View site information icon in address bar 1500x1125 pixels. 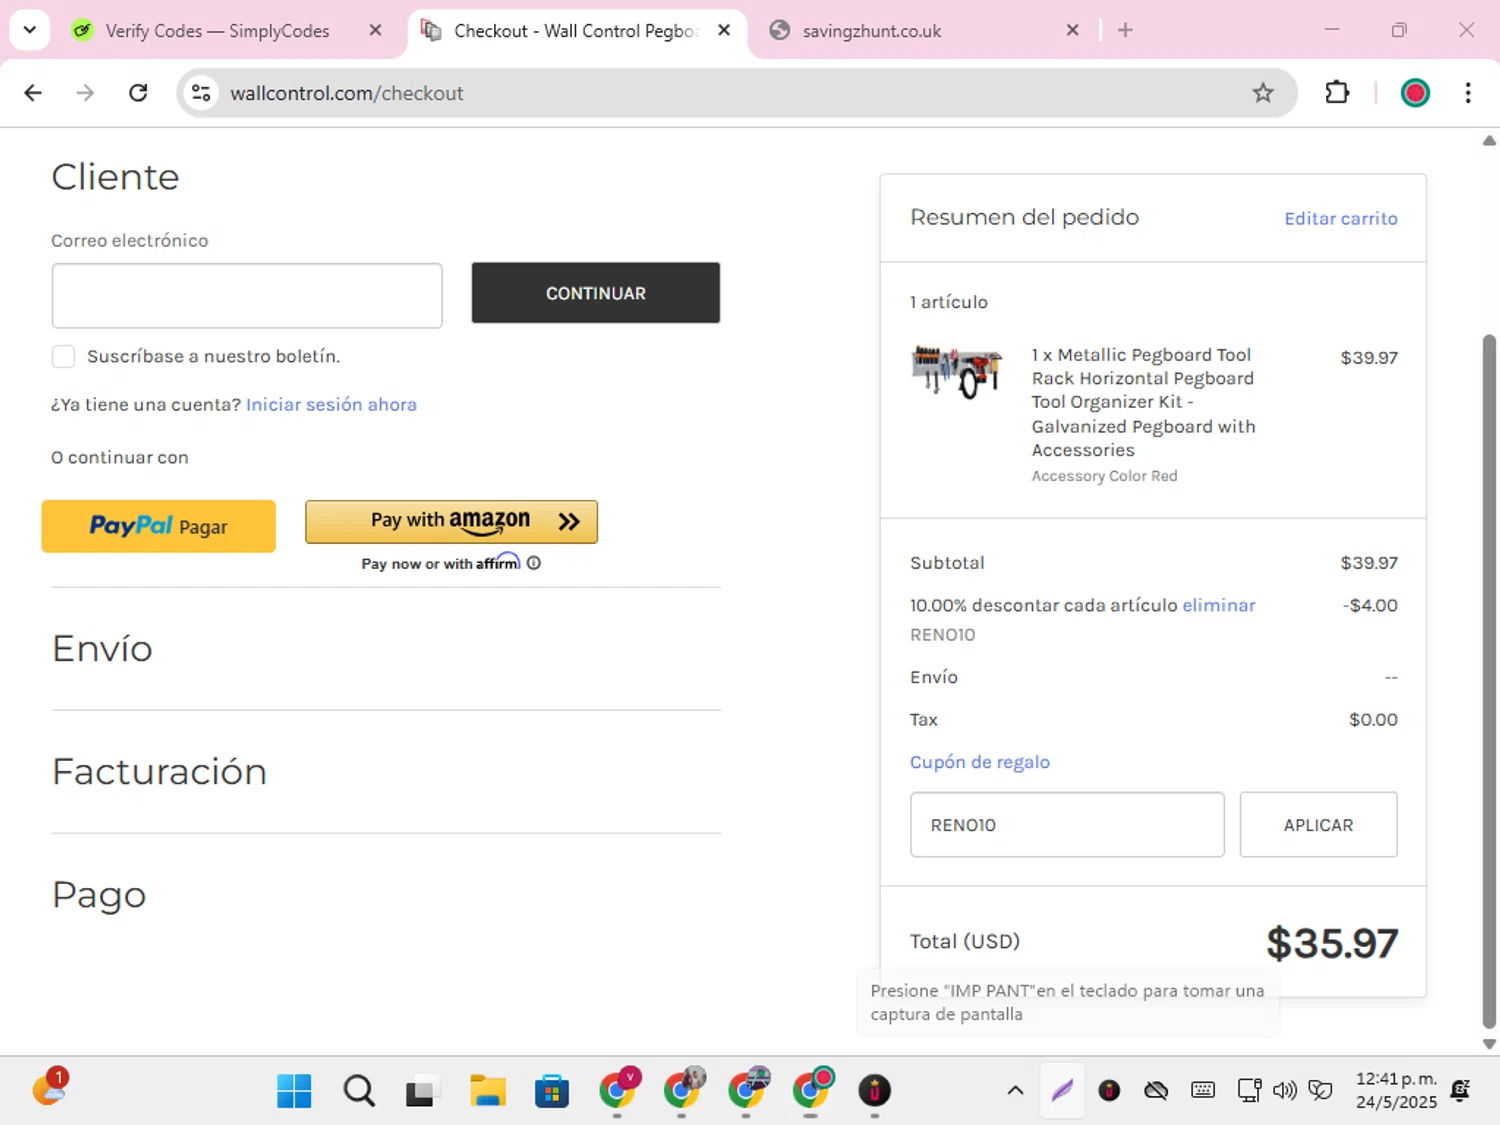point(201,93)
